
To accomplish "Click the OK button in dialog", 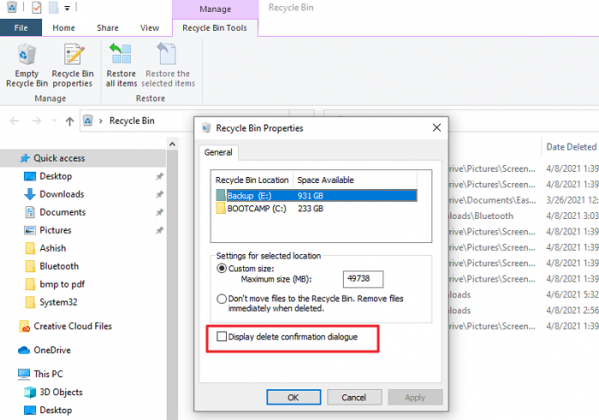I will point(293,397).
